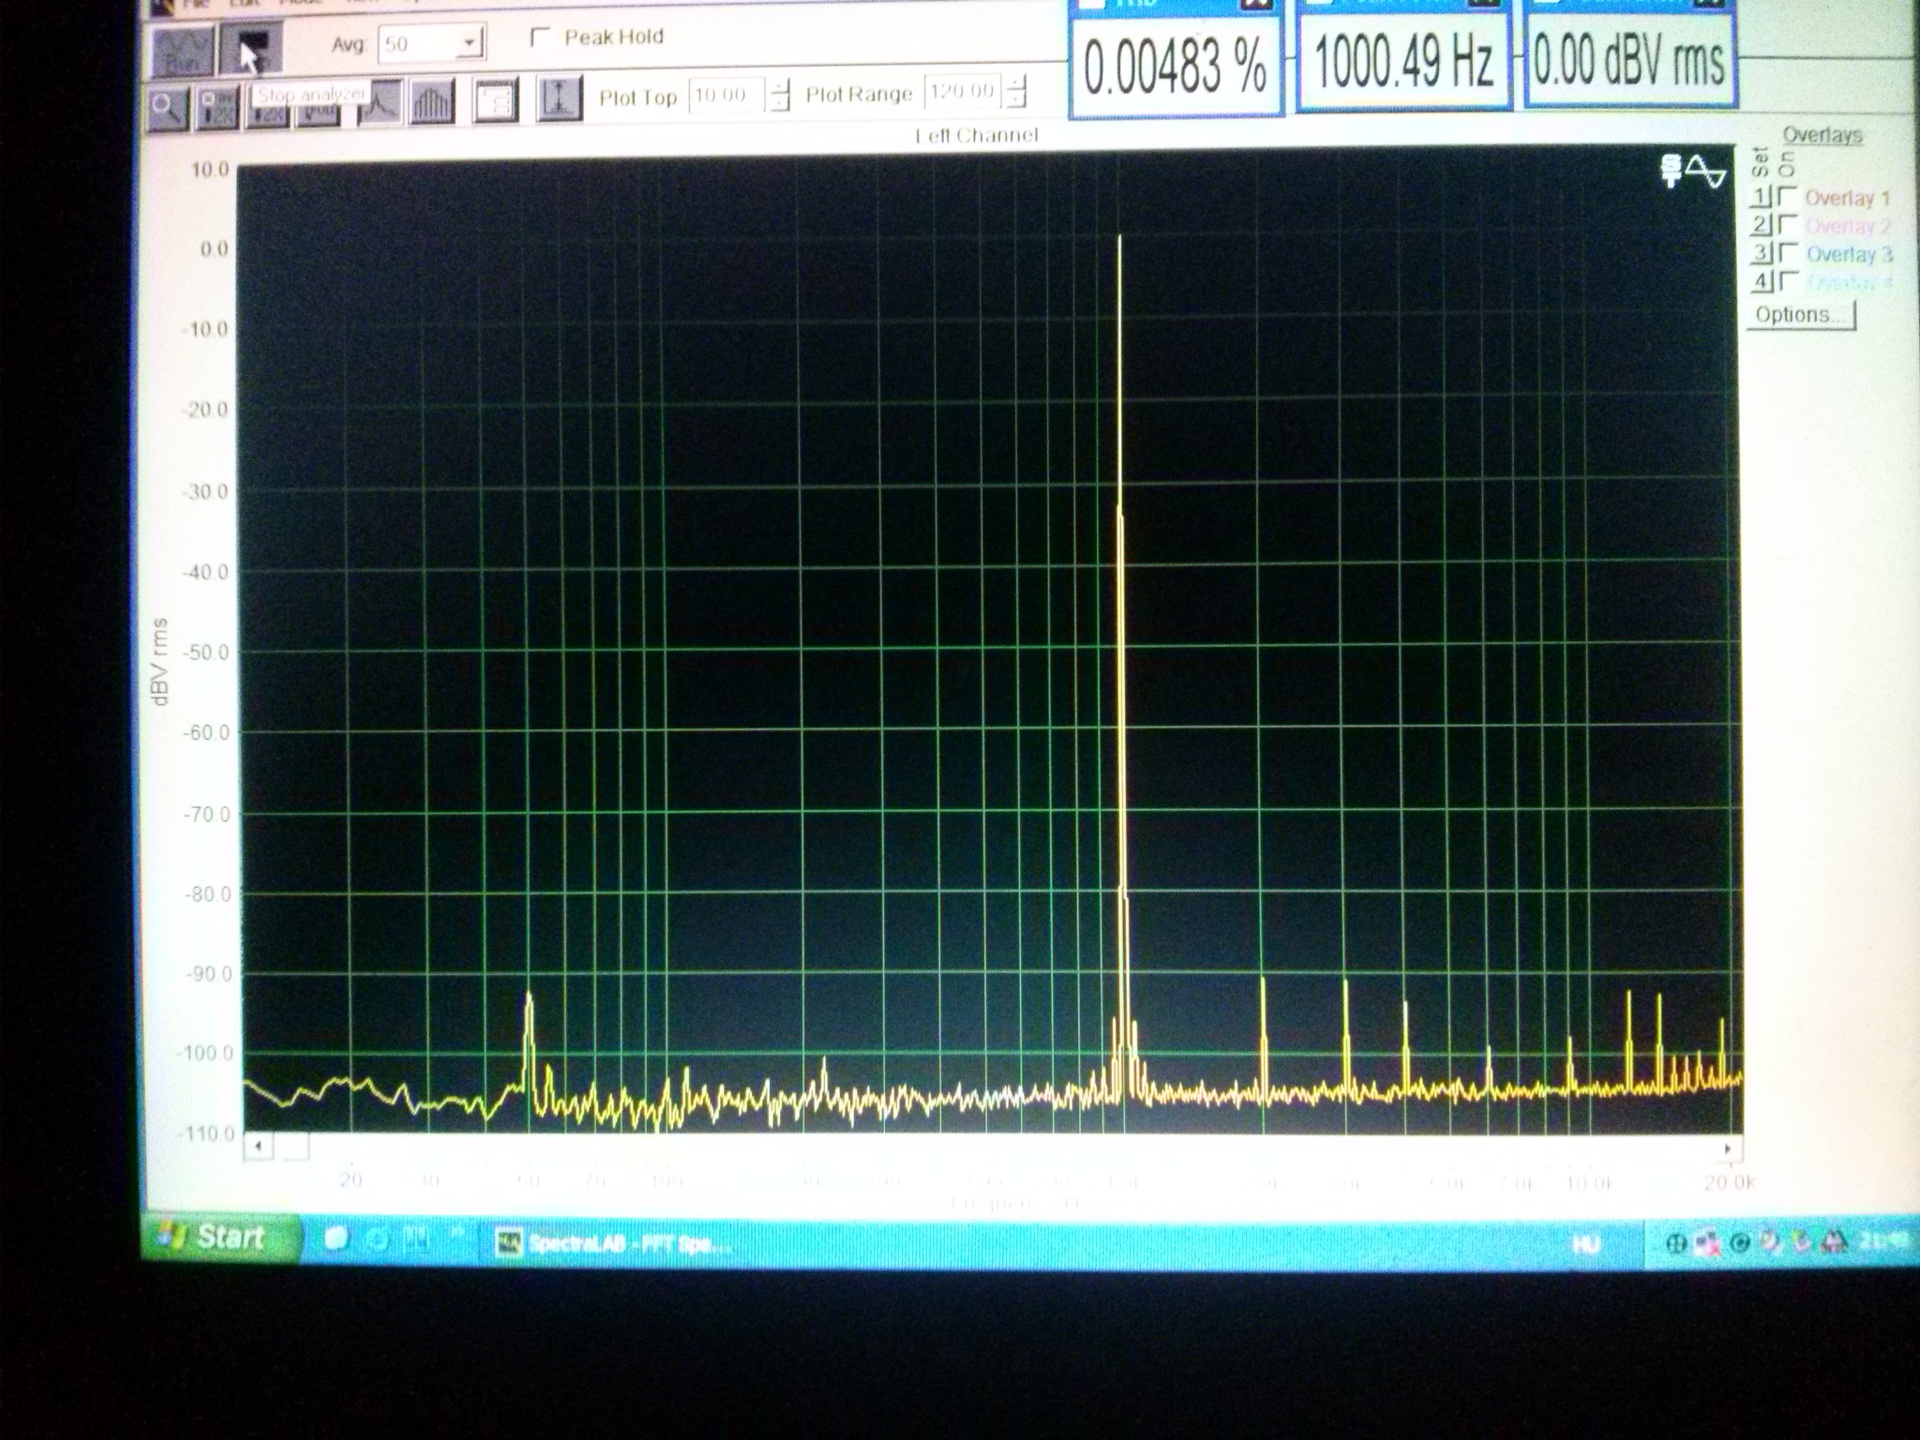Enable the Peak Hold checkbox
Viewport: 1920px width, 1440px height.
(x=541, y=38)
